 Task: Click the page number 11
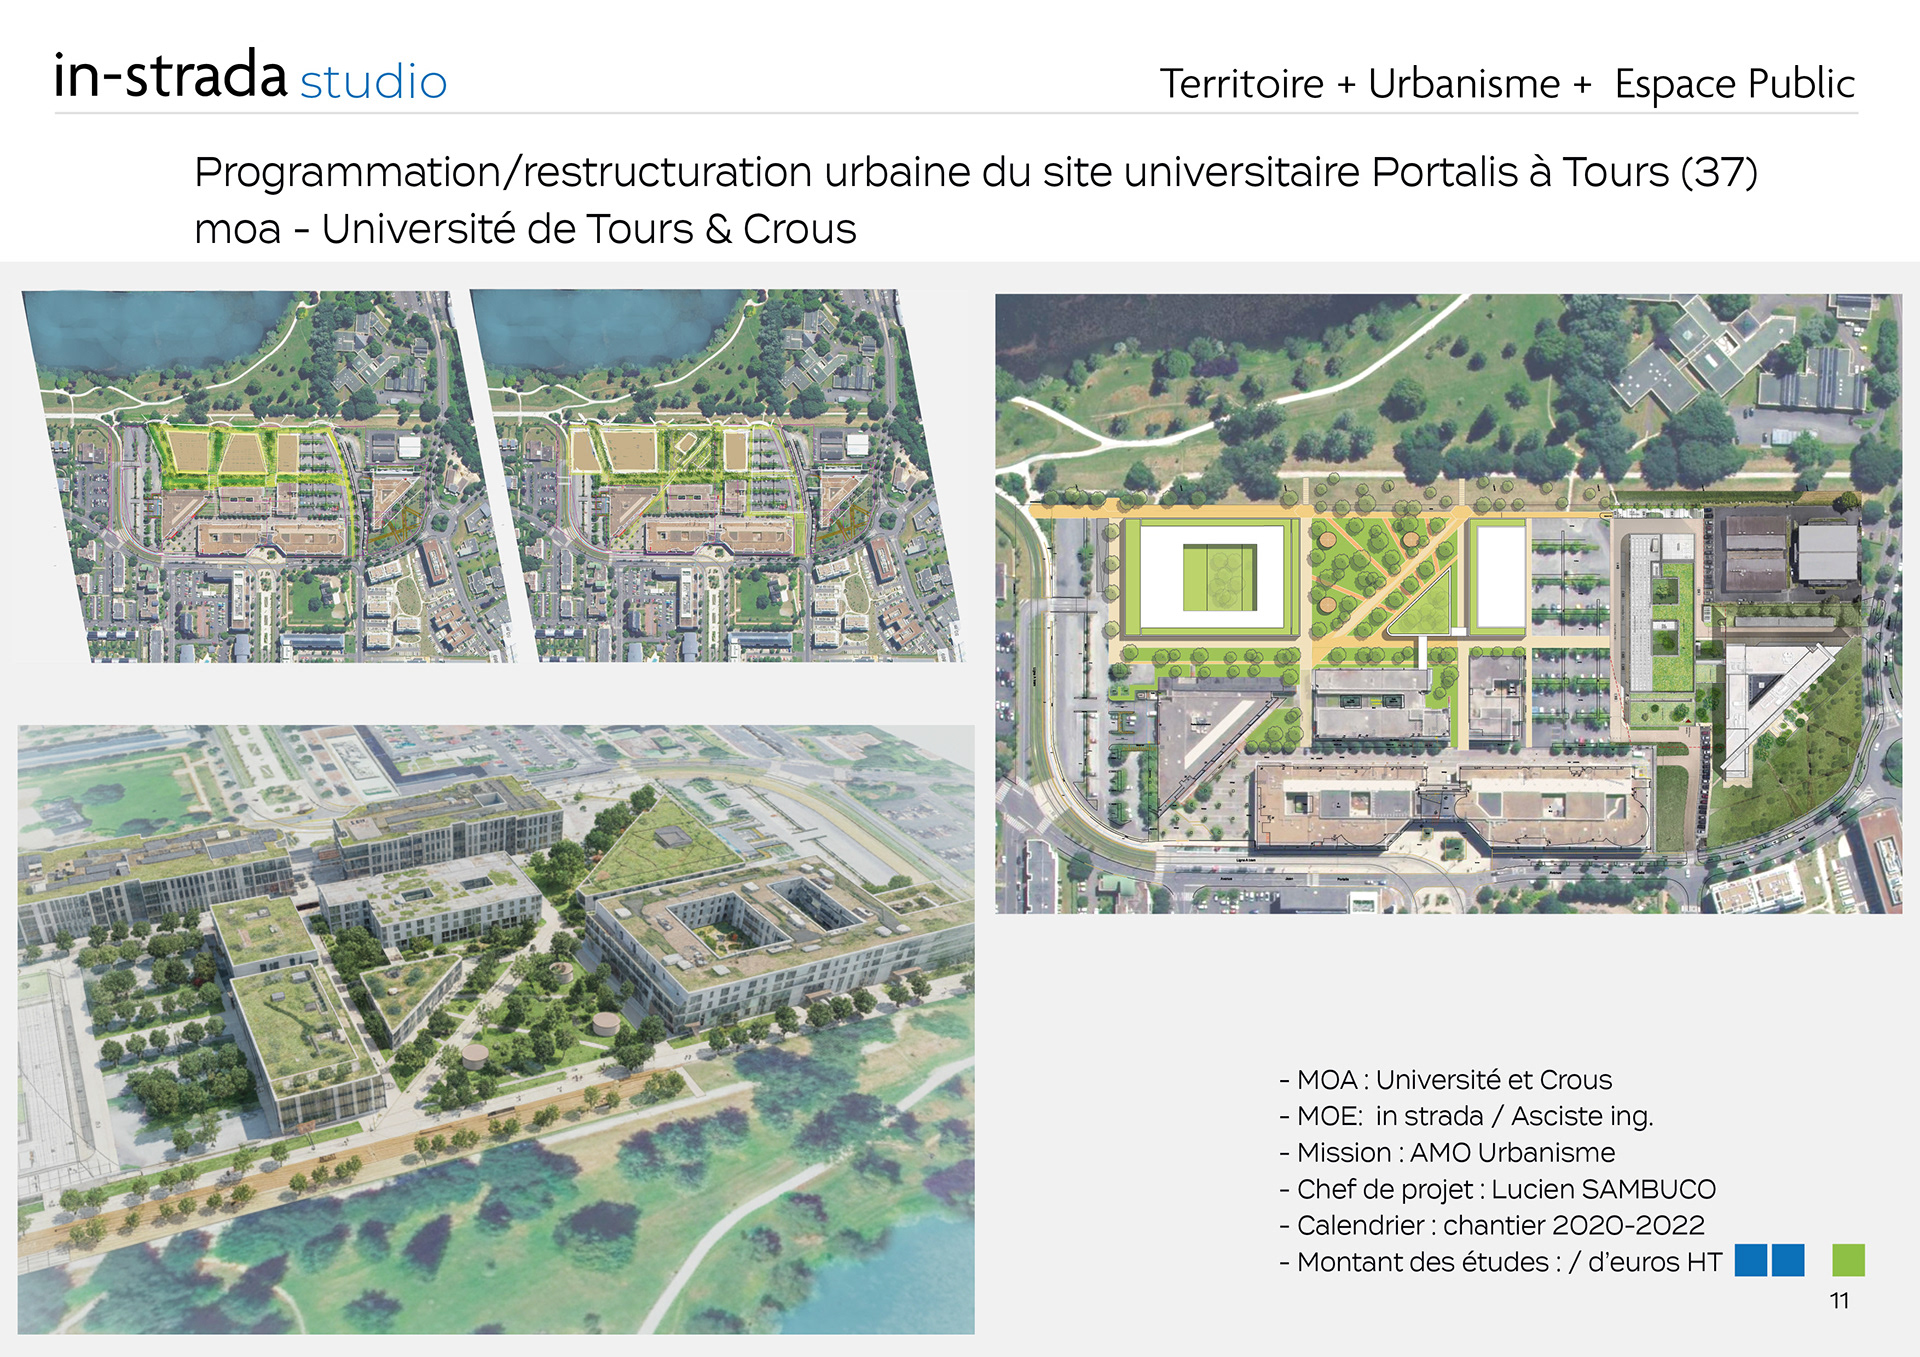tap(1839, 1301)
